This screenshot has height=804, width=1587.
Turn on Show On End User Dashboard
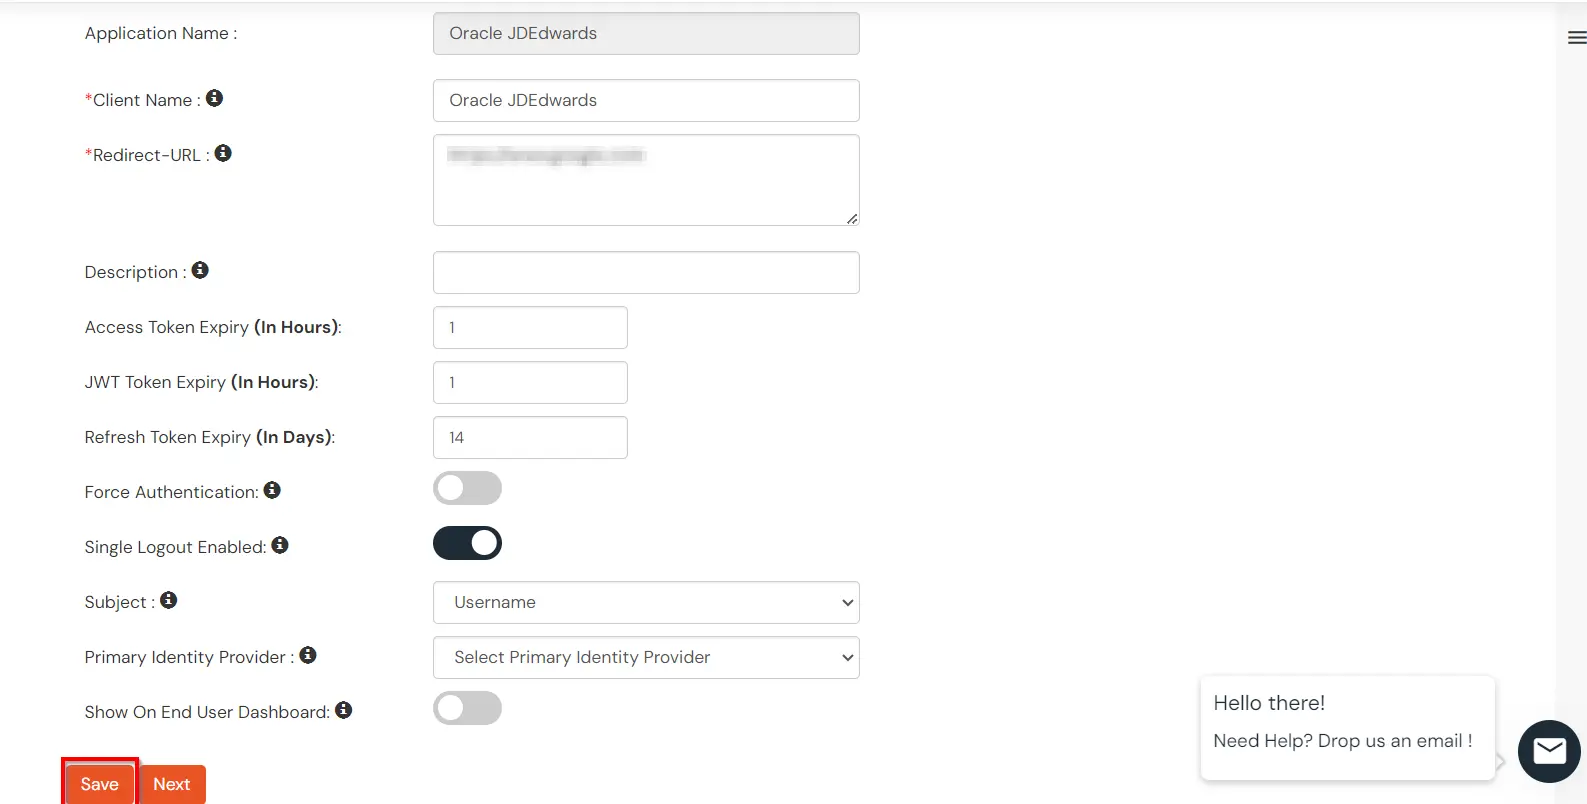click(x=467, y=708)
